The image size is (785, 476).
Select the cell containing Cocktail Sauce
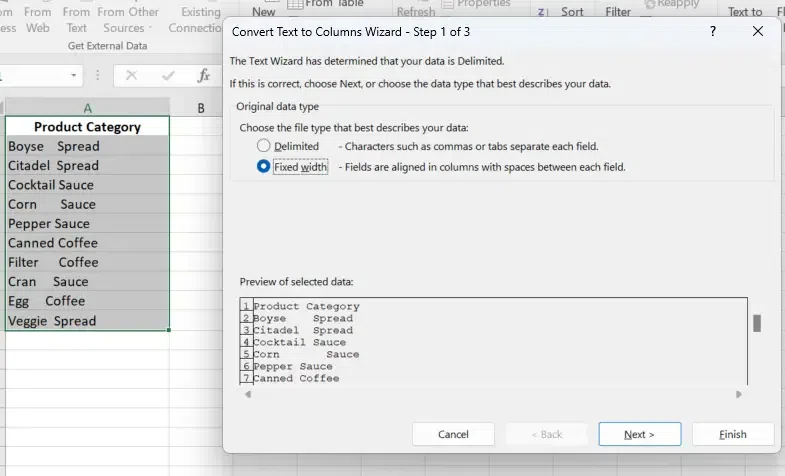pos(88,185)
